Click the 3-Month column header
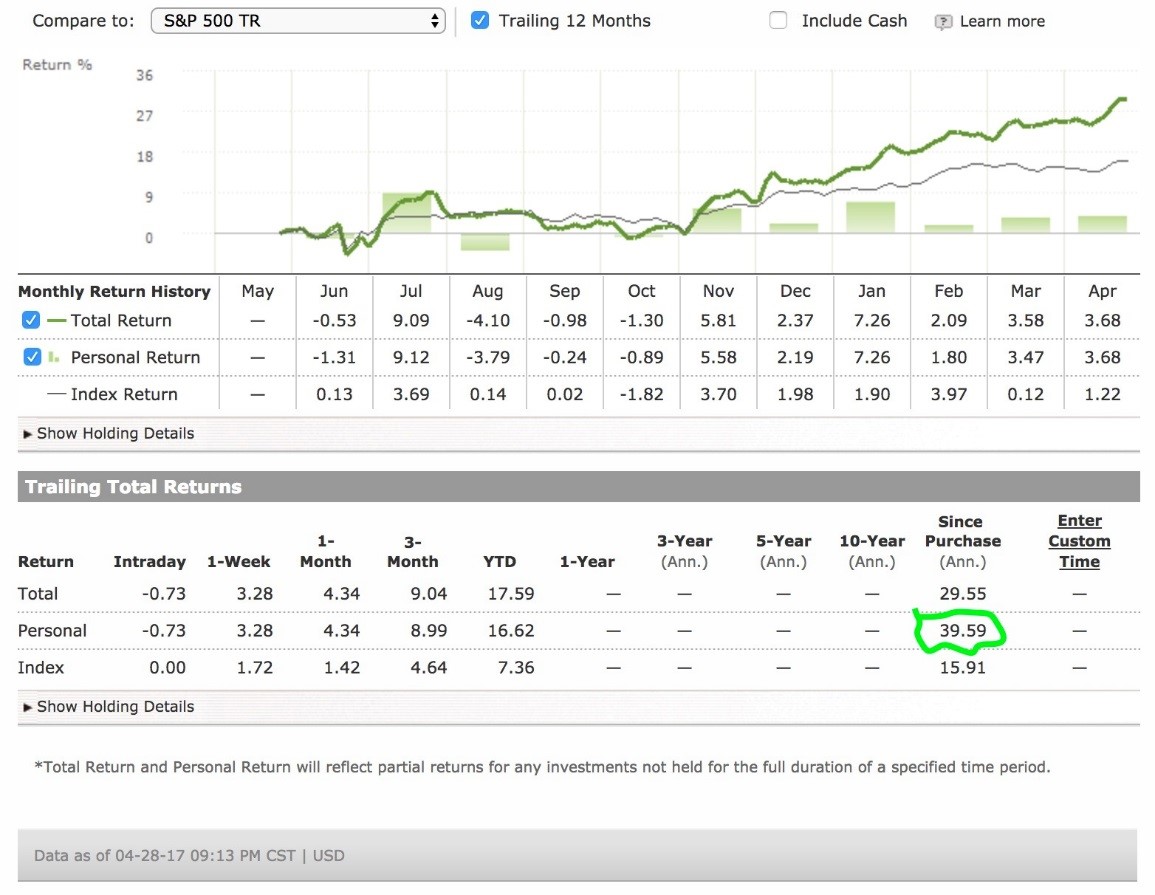The height and width of the screenshot is (895, 1155). tap(412, 552)
